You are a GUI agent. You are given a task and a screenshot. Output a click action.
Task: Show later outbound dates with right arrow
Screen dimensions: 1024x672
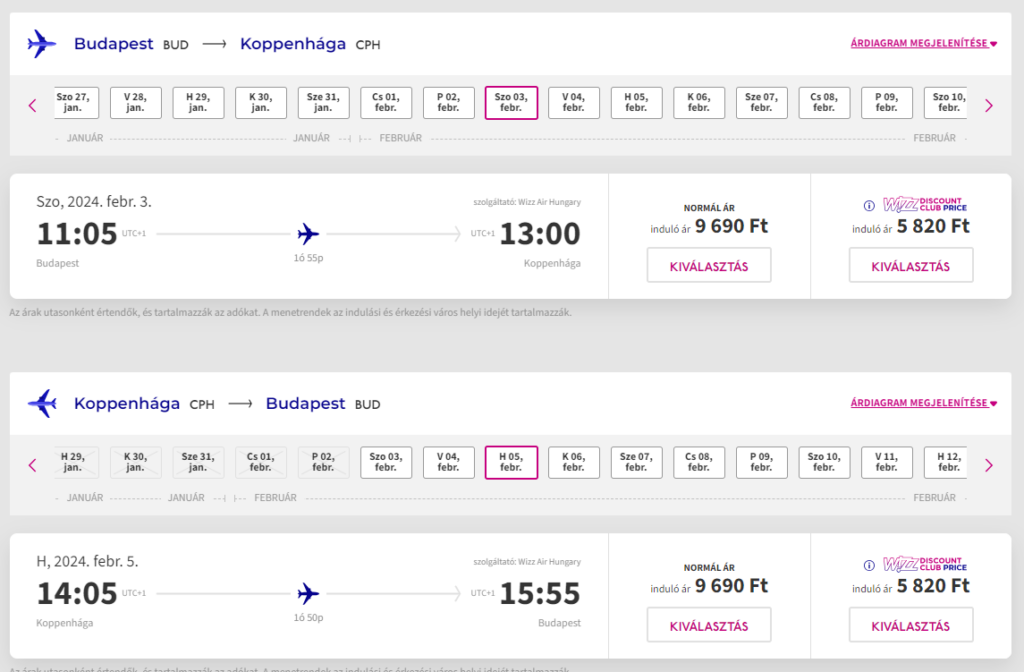(989, 104)
